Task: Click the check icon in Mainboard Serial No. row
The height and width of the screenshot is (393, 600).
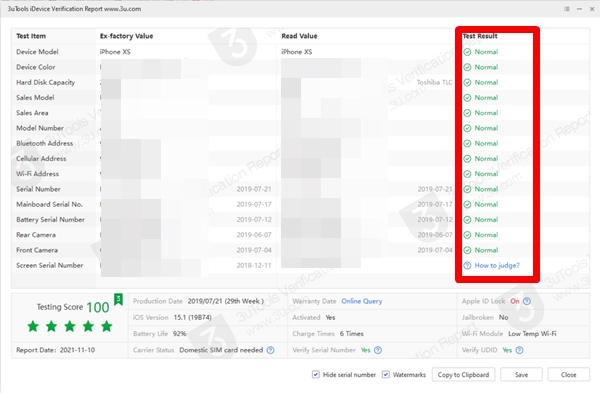Action: pyautogui.click(x=467, y=205)
